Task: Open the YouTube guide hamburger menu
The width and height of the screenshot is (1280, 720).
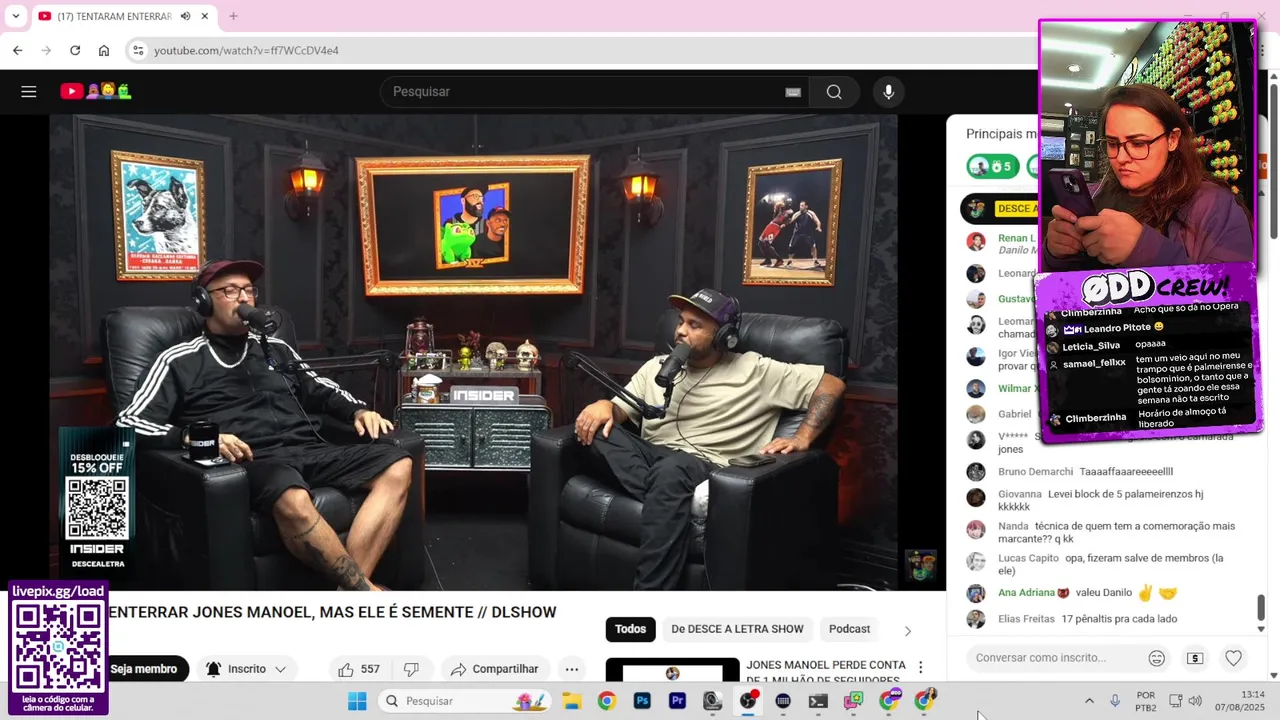Action: click(29, 92)
